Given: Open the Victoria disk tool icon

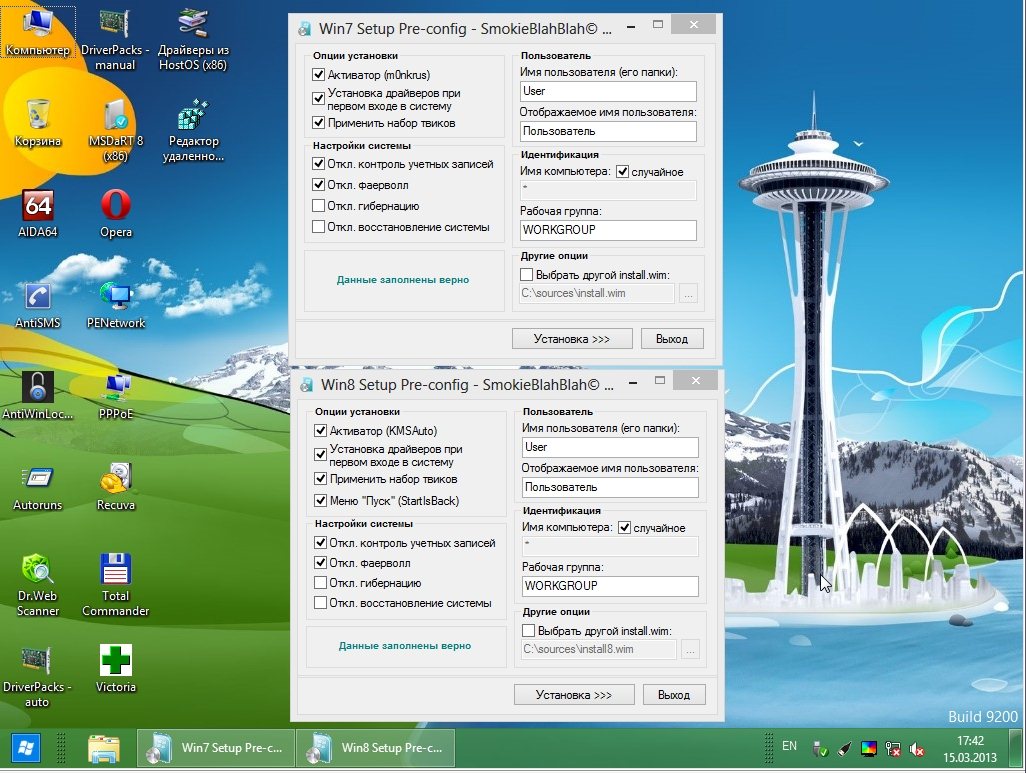Looking at the screenshot, I should [x=116, y=661].
